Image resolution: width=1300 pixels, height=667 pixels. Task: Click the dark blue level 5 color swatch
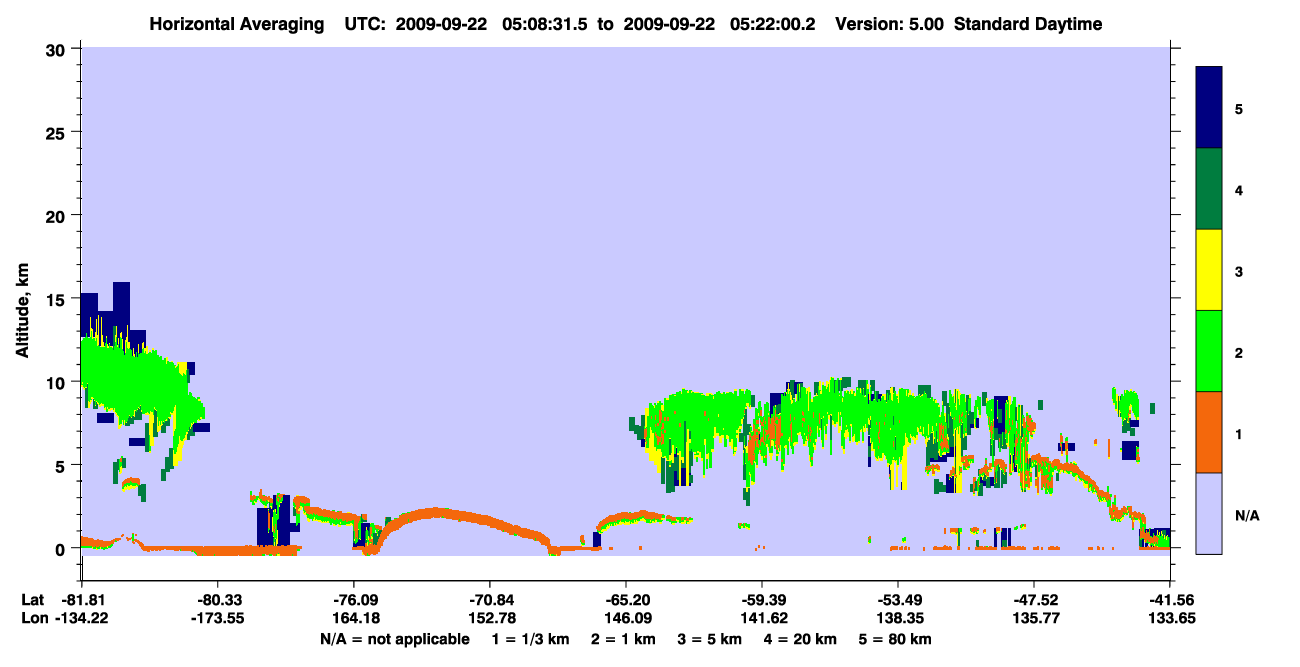tap(1209, 108)
